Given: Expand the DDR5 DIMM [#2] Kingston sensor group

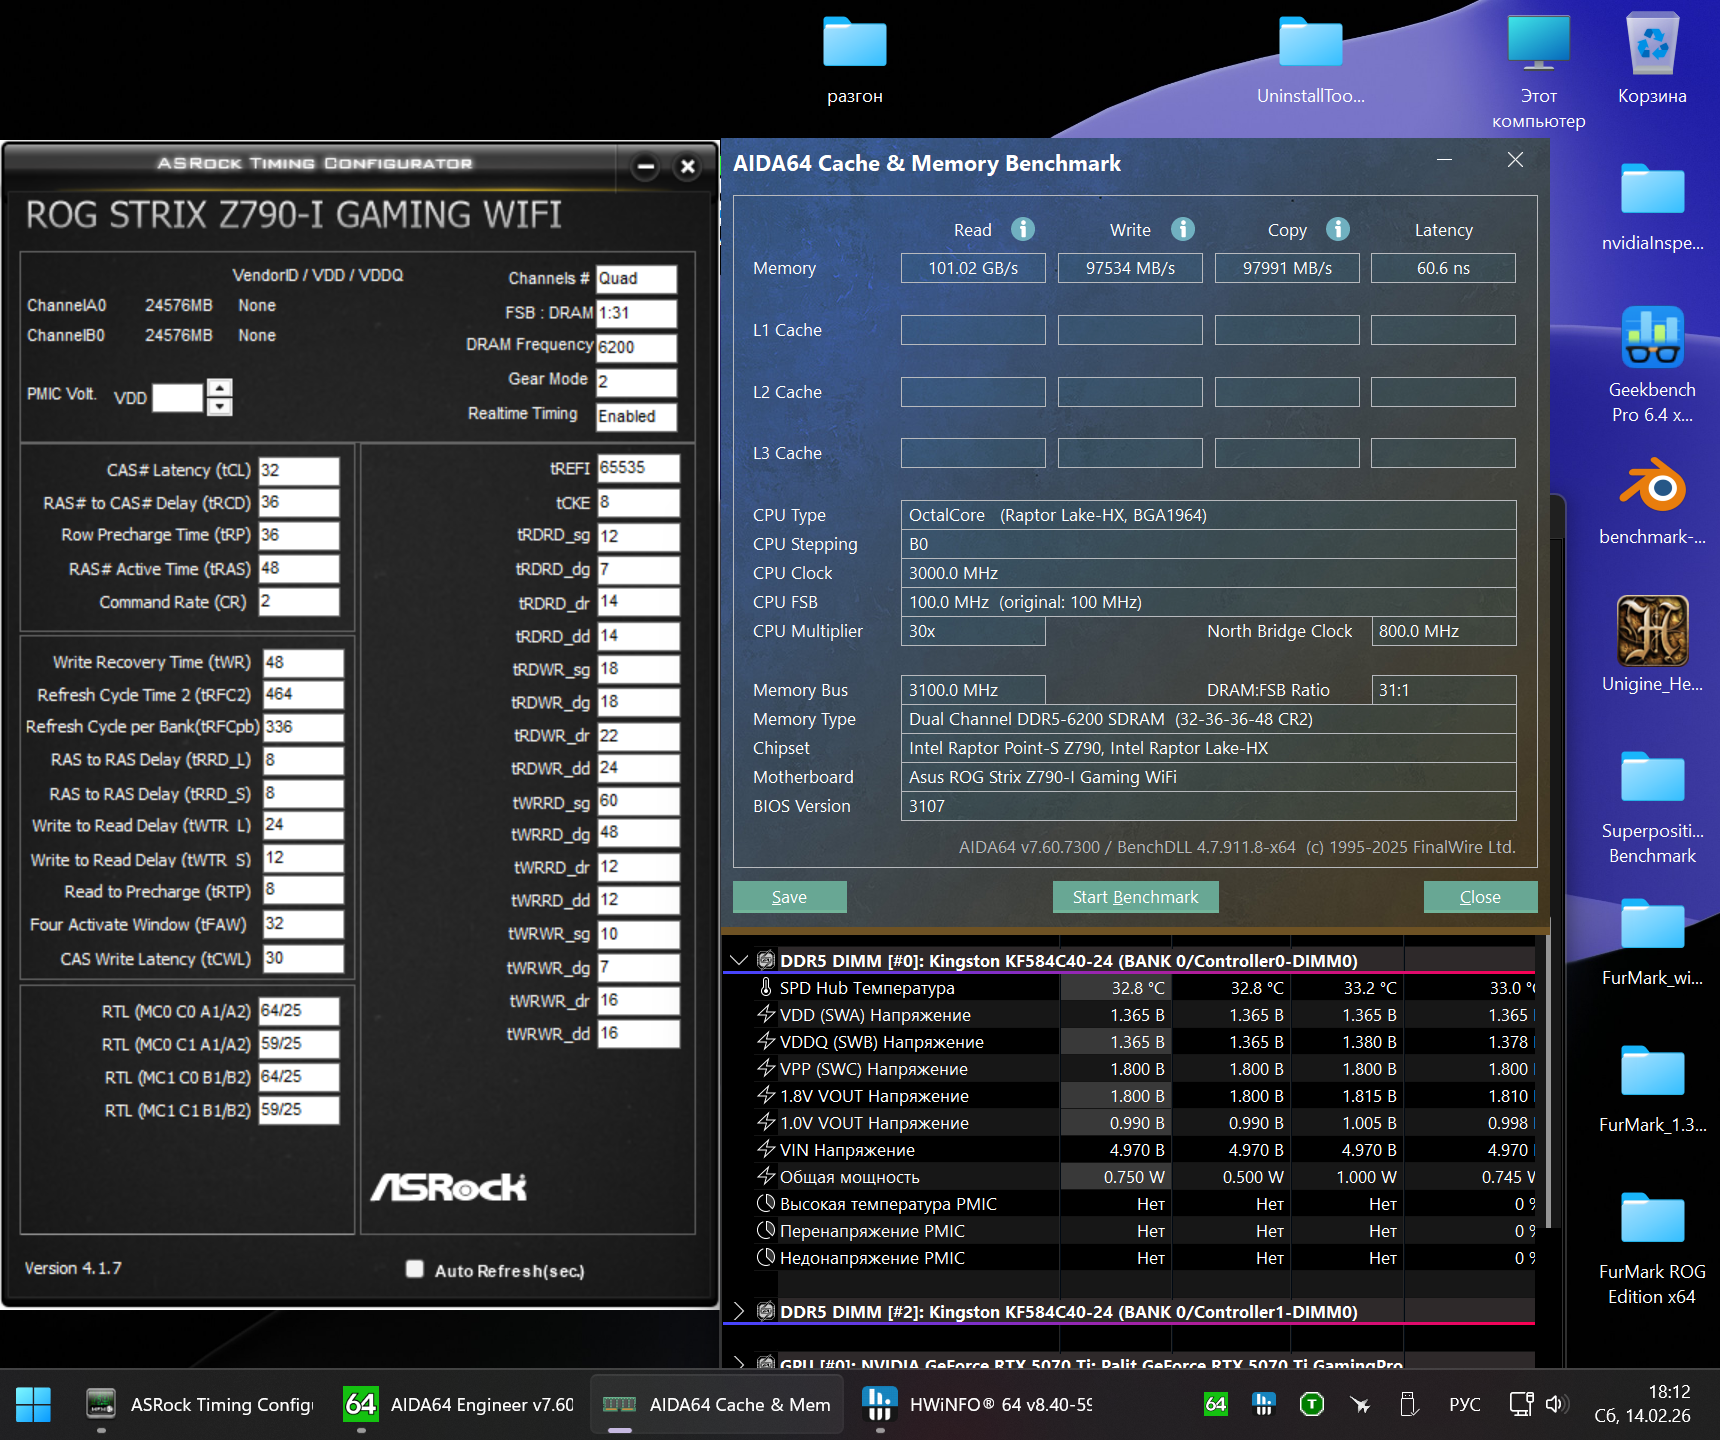Looking at the screenshot, I should point(739,1311).
